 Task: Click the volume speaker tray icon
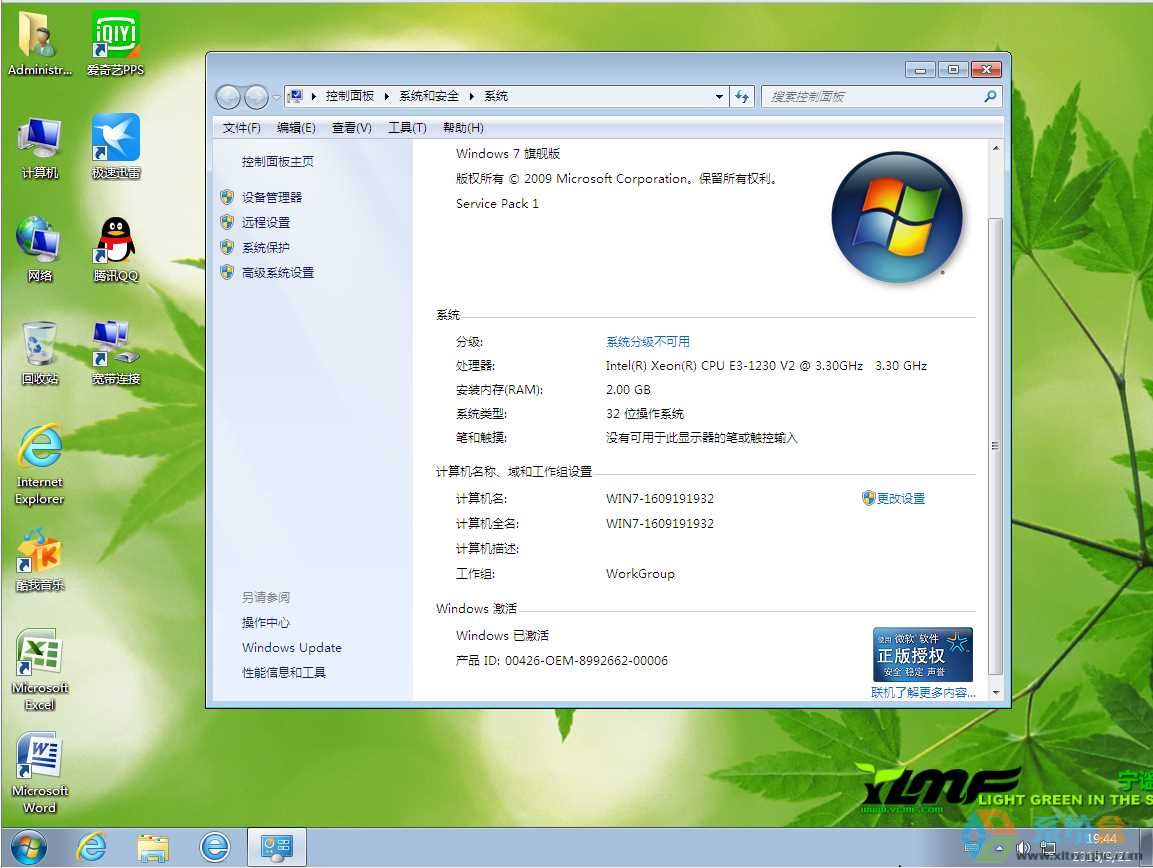[x=1023, y=848]
